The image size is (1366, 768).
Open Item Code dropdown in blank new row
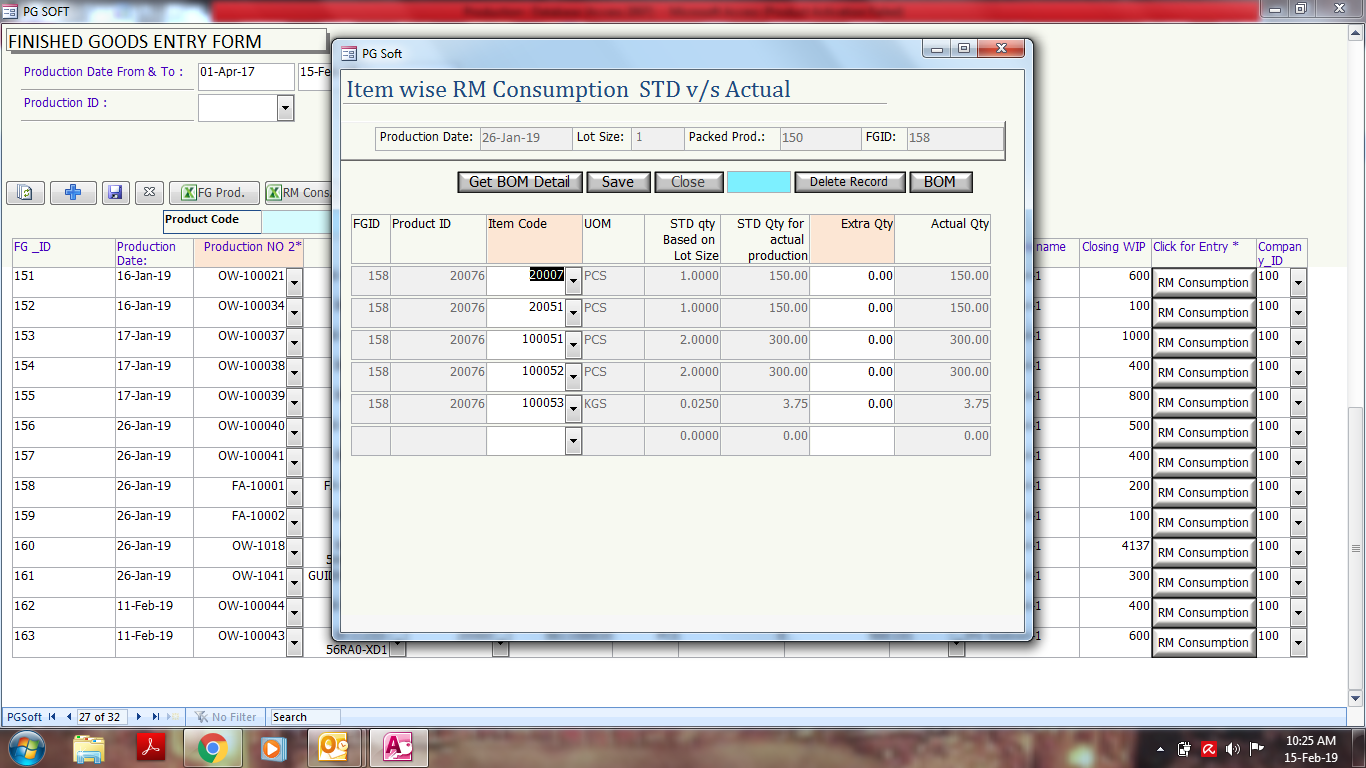[573, 441]
